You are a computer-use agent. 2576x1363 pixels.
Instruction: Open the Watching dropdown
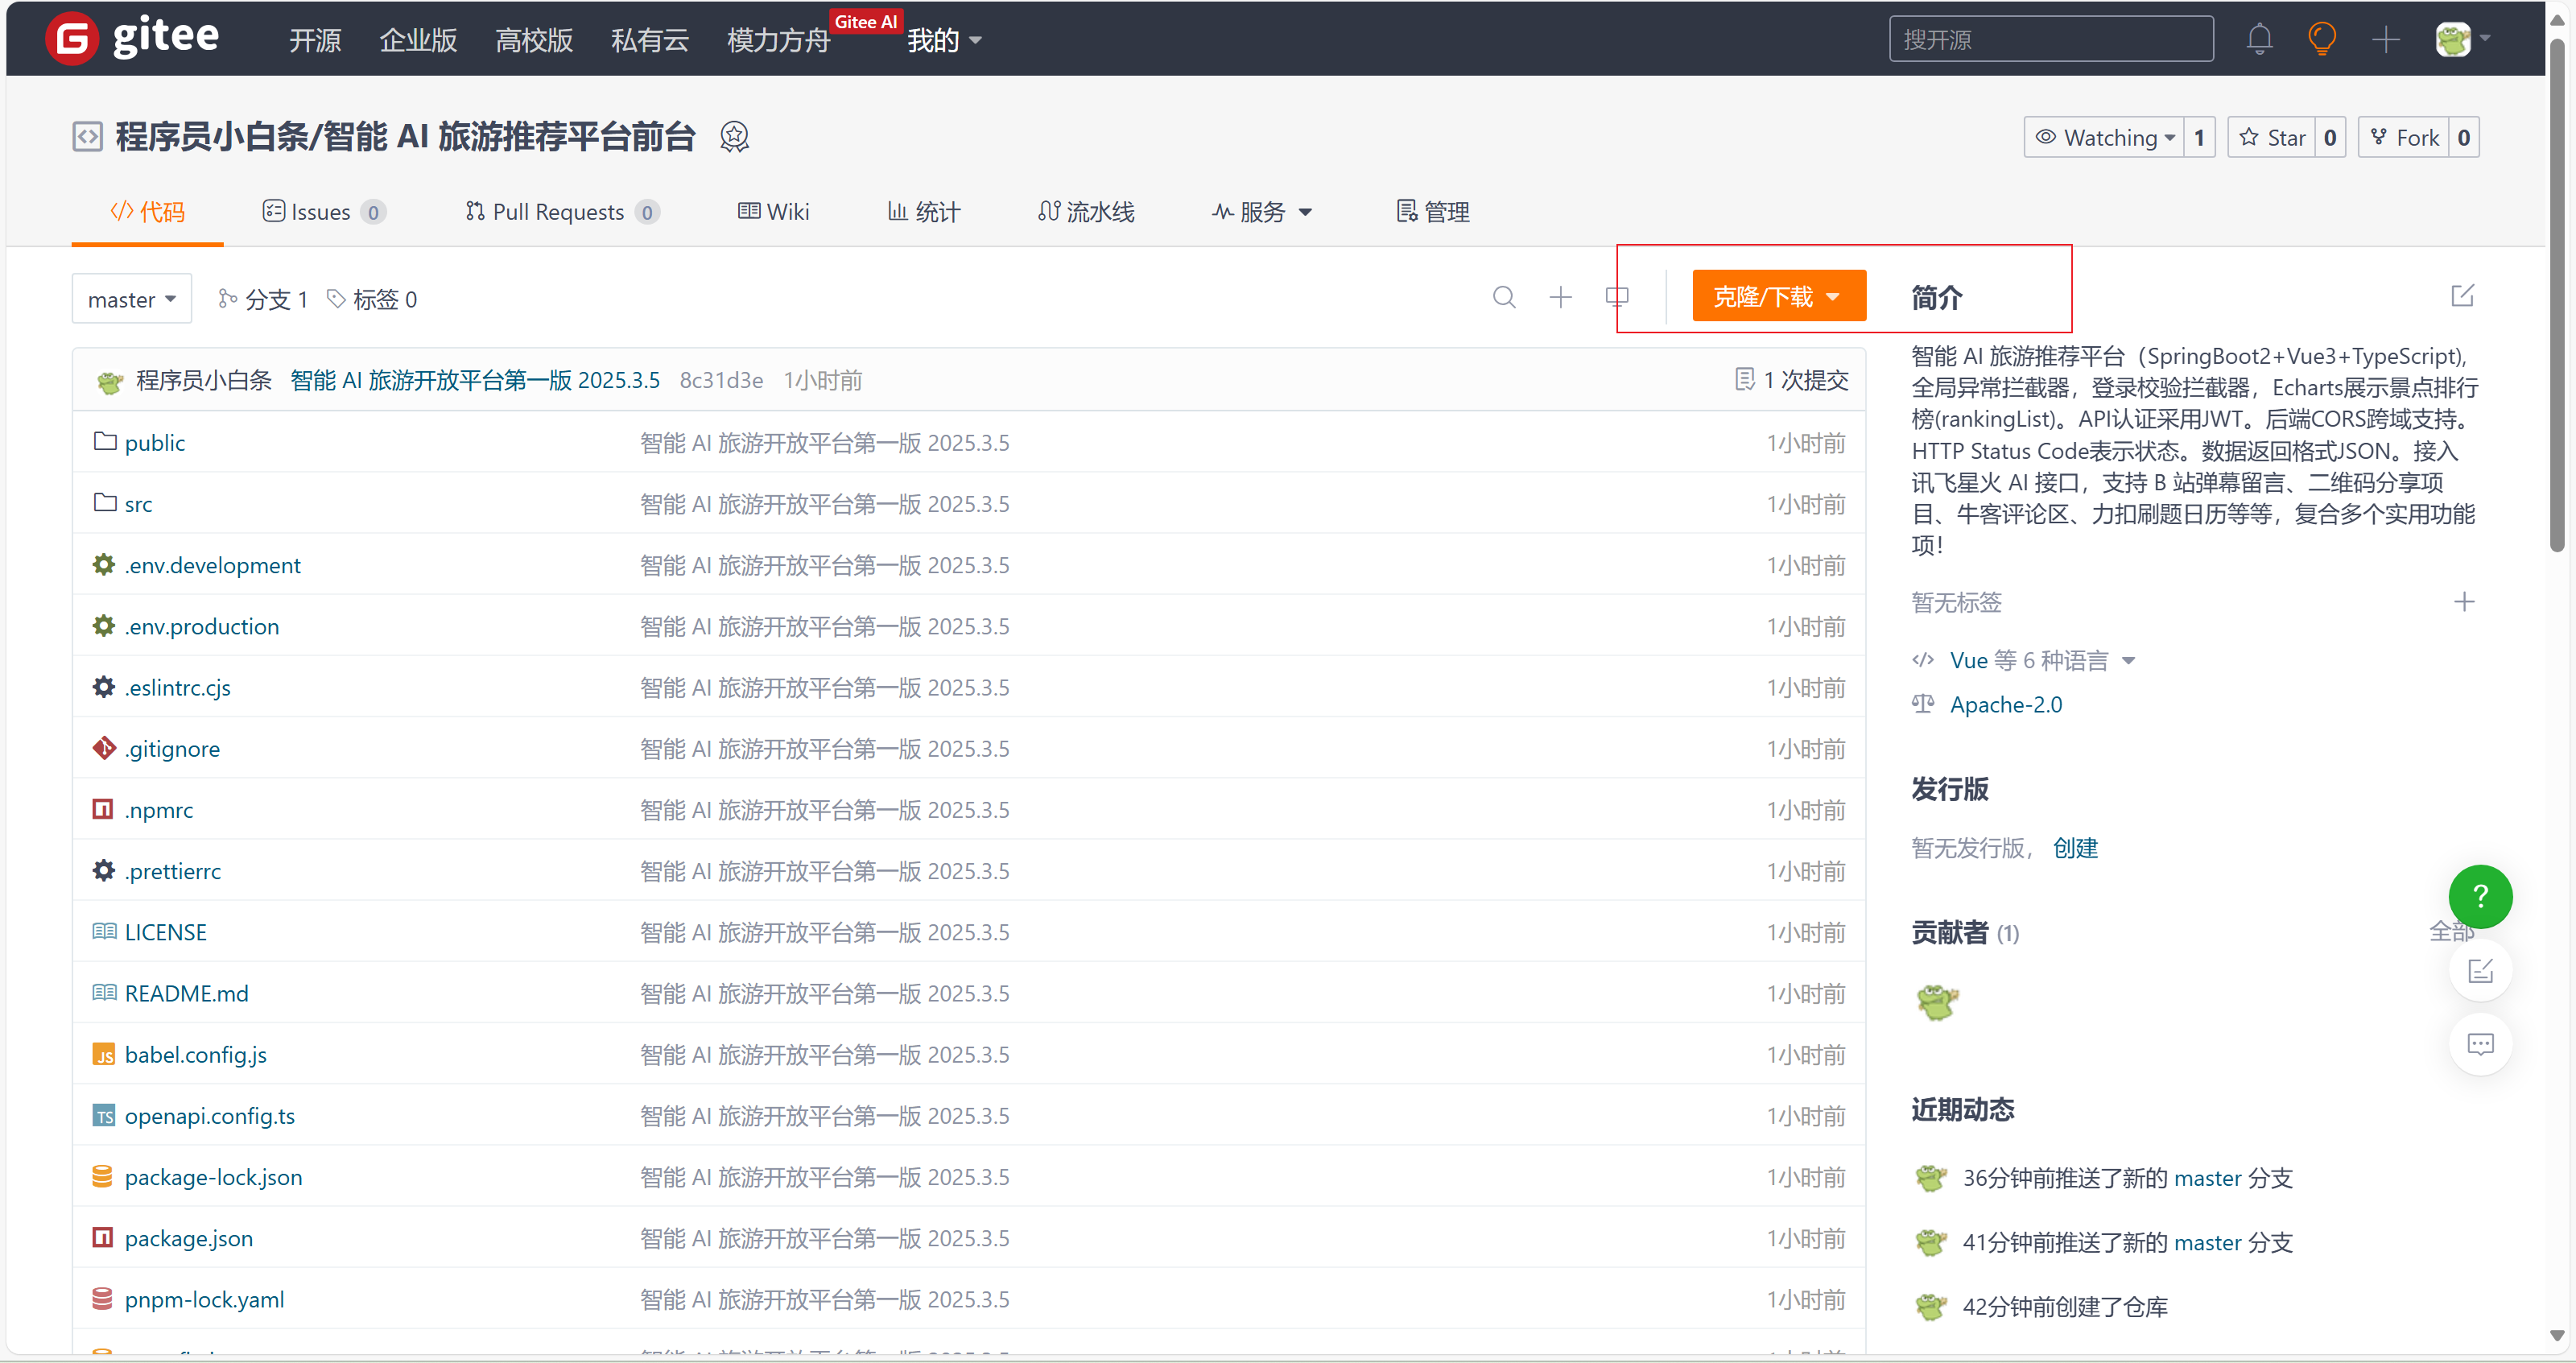pos(2105,137)
